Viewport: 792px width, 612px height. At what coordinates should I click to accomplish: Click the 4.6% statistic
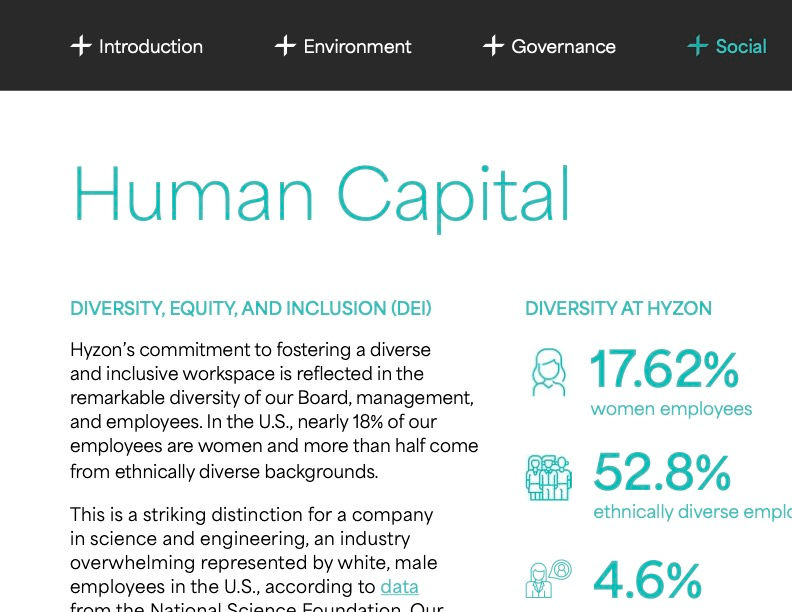click(648, 580)
